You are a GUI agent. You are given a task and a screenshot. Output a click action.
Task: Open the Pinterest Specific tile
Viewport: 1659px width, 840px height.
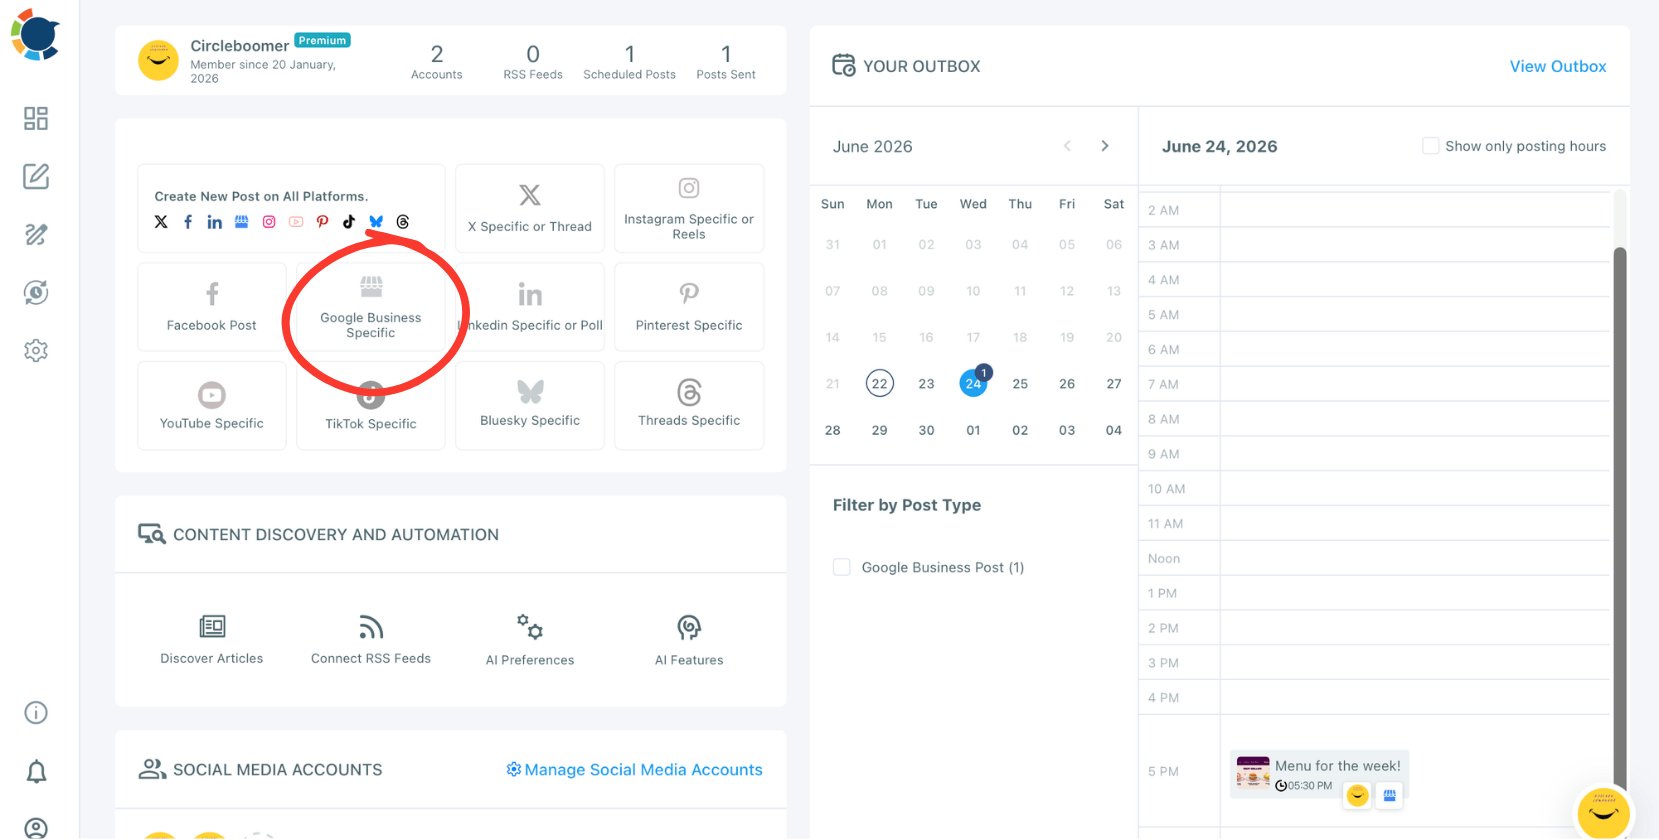(689, 307)
